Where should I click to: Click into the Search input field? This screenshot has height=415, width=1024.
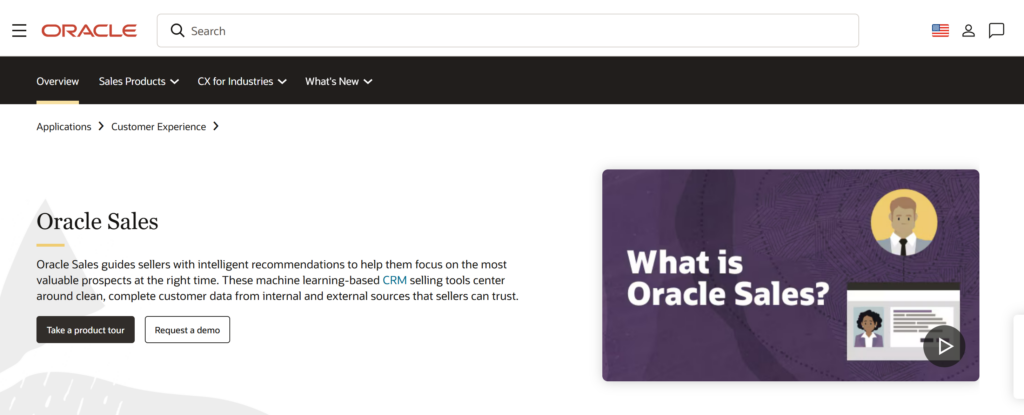click(507, 31)
